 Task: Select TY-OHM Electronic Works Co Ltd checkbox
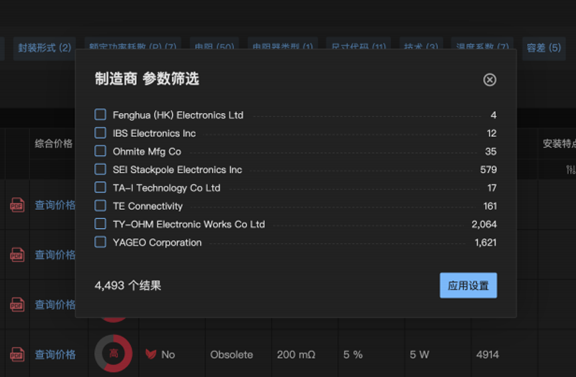[x=100, y=224]
